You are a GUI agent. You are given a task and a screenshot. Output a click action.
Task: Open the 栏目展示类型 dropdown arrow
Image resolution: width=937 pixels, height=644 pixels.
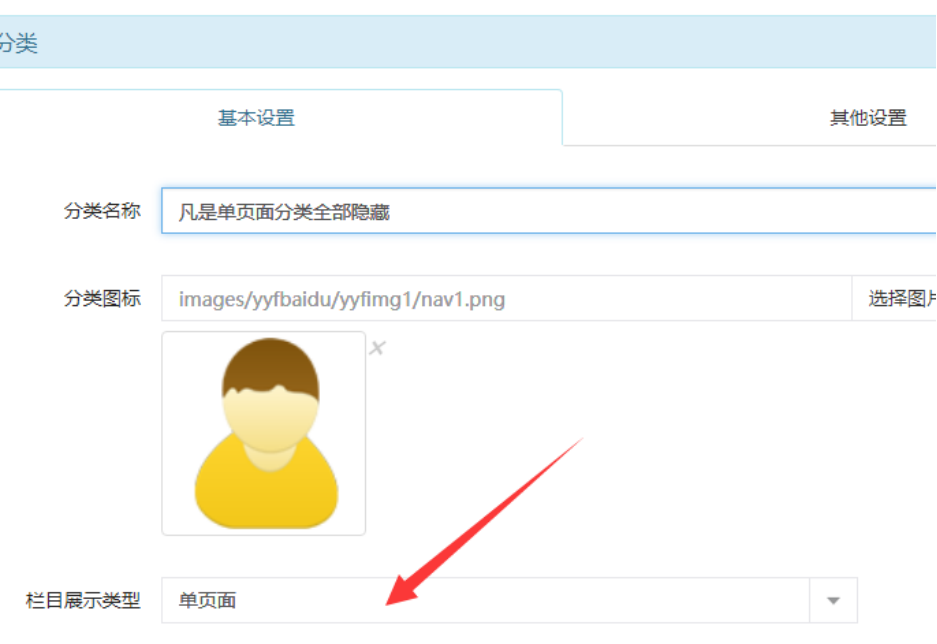click(x=834, y=600)
